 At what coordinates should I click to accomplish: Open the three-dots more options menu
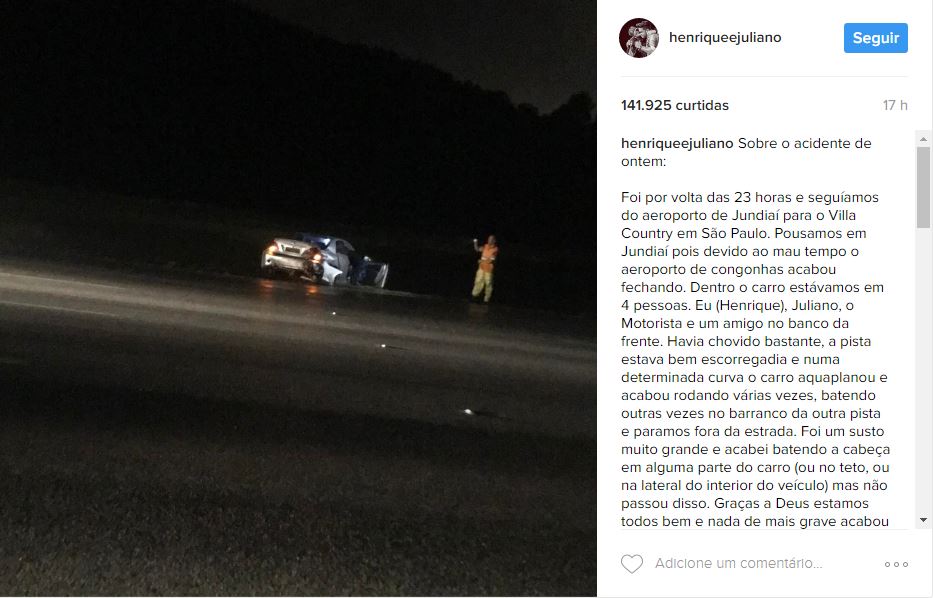point(896,564)
